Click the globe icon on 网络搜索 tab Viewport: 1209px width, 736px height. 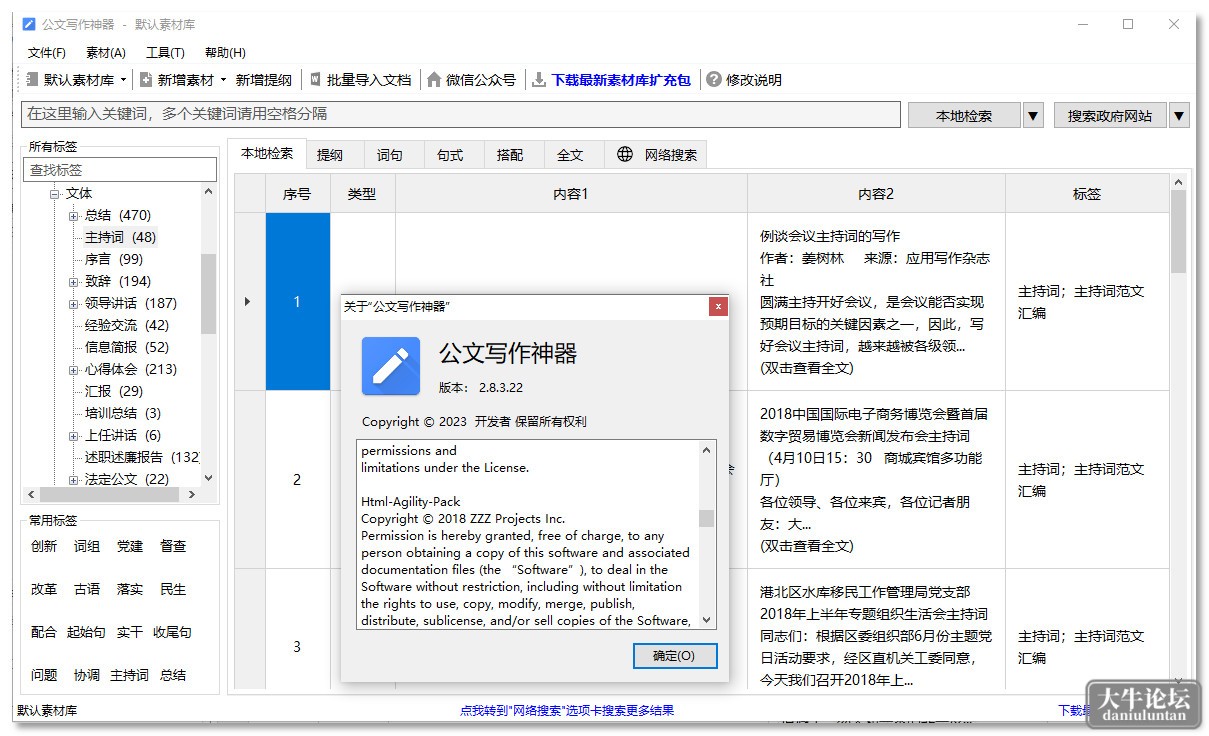coord(625,154)
